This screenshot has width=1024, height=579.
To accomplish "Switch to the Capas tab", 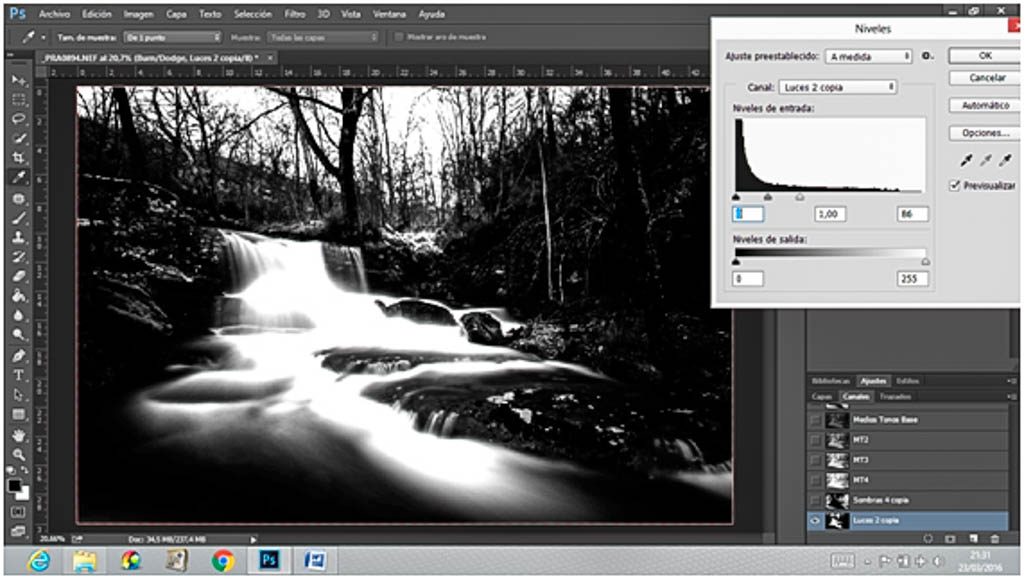I will 822,397.
